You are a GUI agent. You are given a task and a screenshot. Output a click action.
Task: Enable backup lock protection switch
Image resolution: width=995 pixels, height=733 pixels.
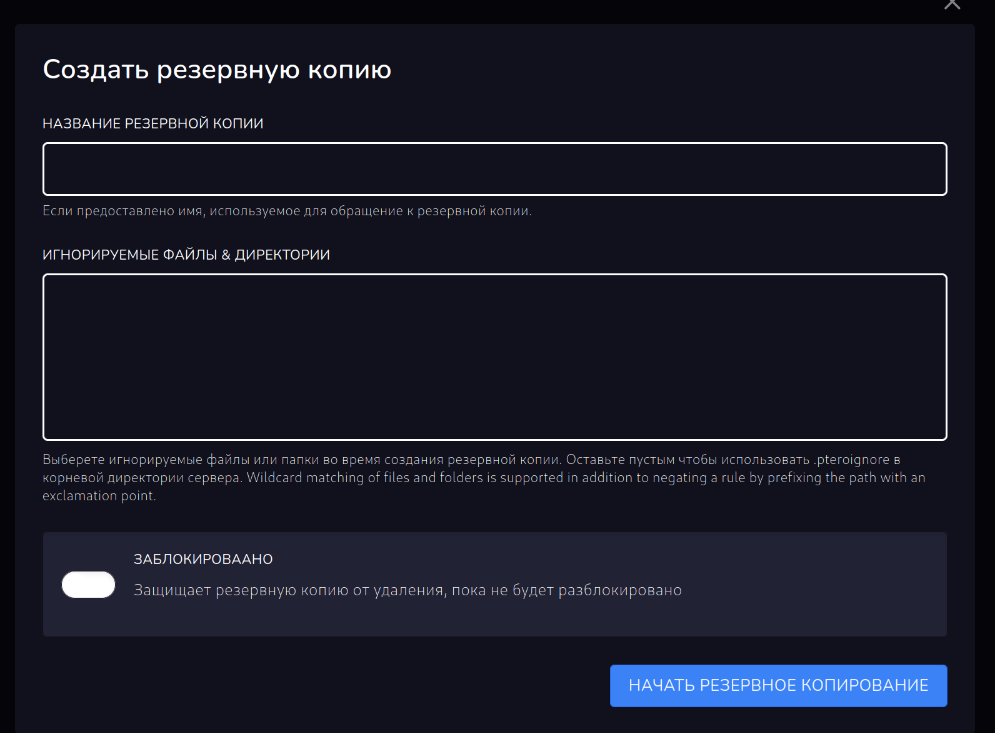(x=89, y=585)
